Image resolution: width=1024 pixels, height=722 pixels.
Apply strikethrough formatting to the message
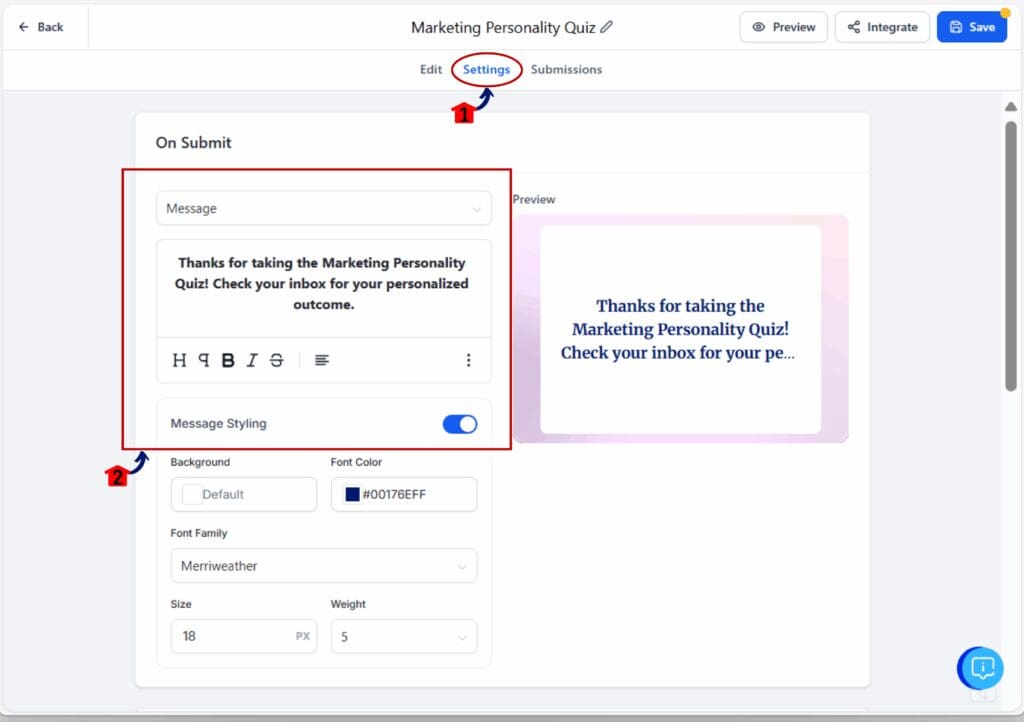[x=276, y=360]
